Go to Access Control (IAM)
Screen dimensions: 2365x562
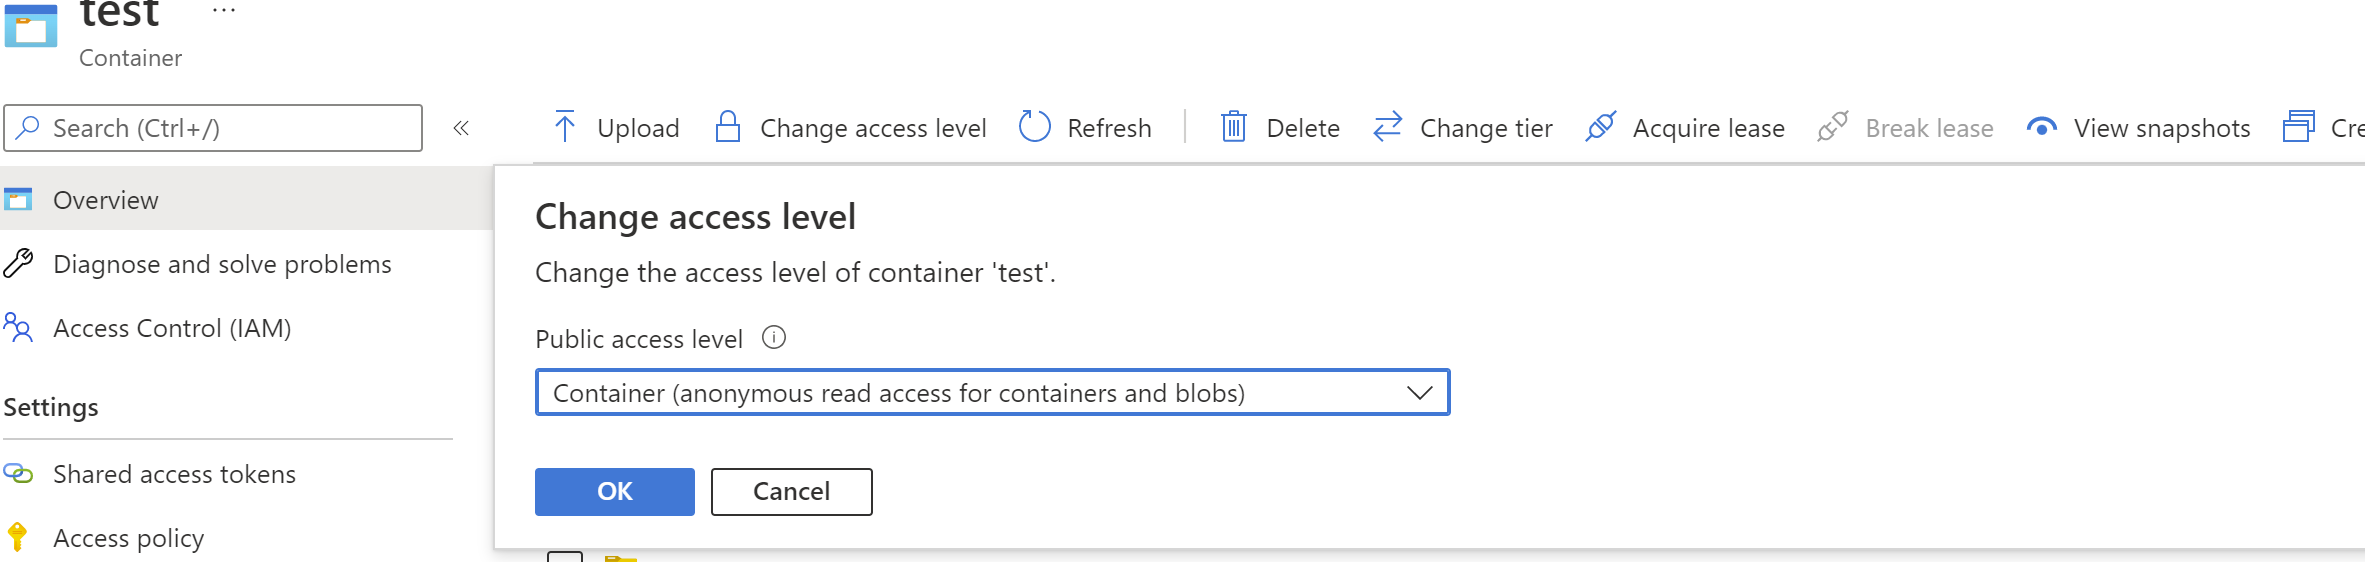point(171,328)
